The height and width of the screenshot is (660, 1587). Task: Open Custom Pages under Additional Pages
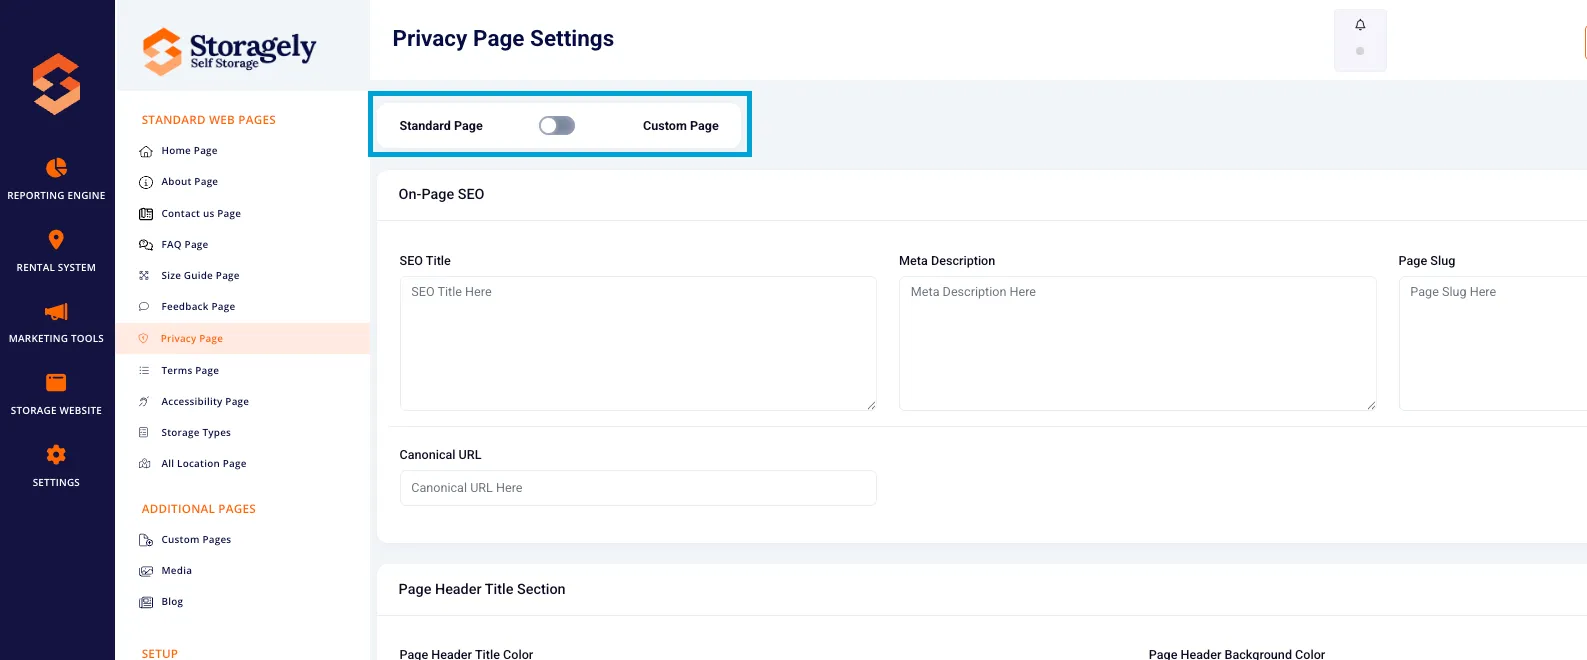click(x=196, y=539)
